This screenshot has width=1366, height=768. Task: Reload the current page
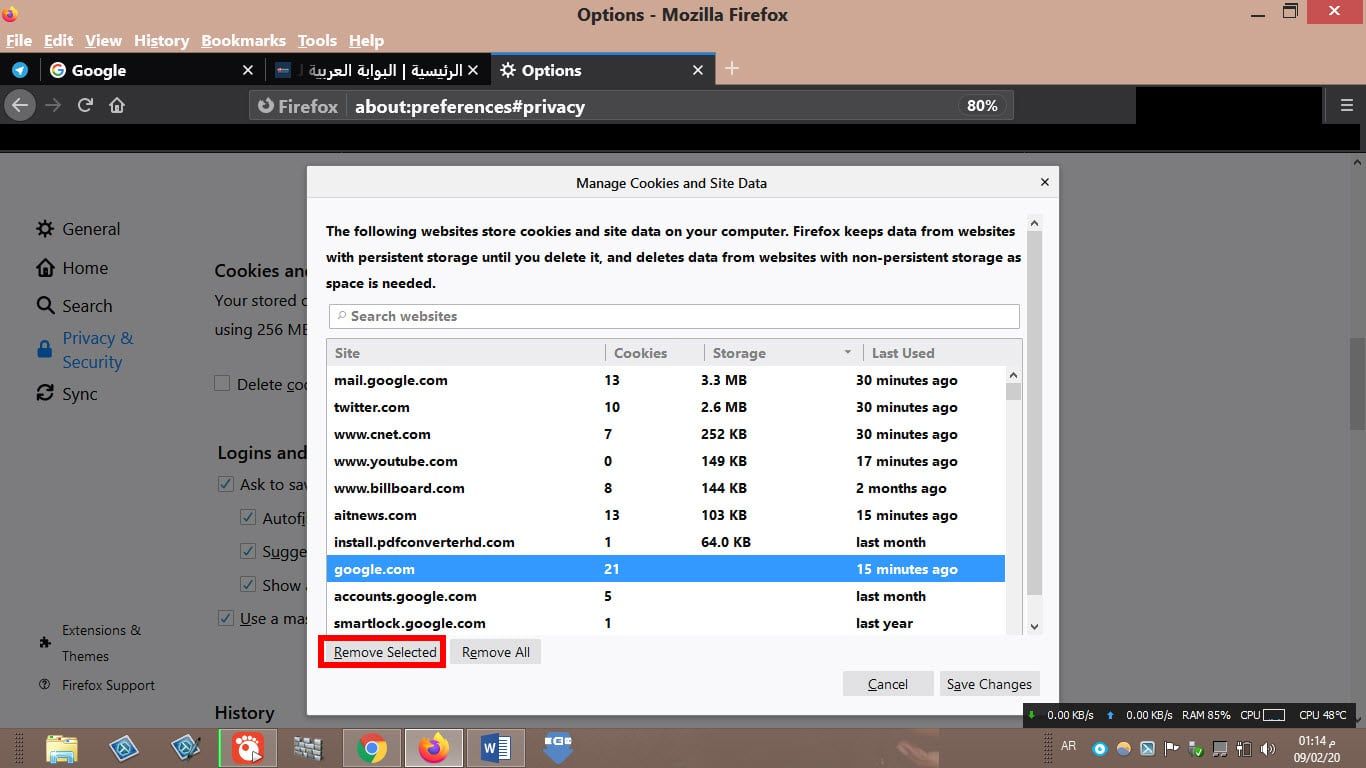click(x=85, y=105)
